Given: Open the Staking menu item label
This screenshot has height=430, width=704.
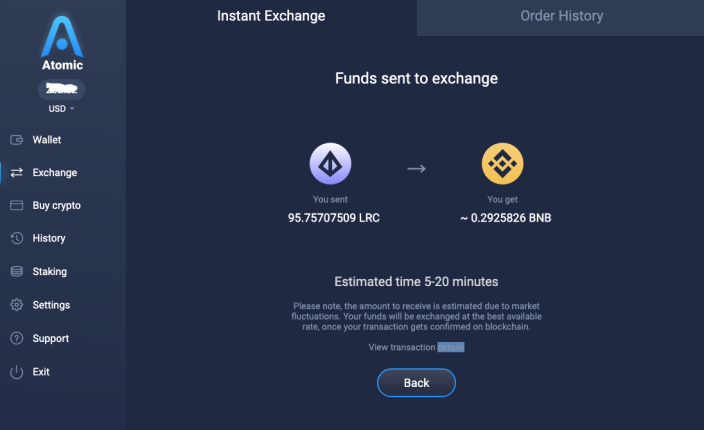Looking at the screenshot, I should (x=49, y=272).
